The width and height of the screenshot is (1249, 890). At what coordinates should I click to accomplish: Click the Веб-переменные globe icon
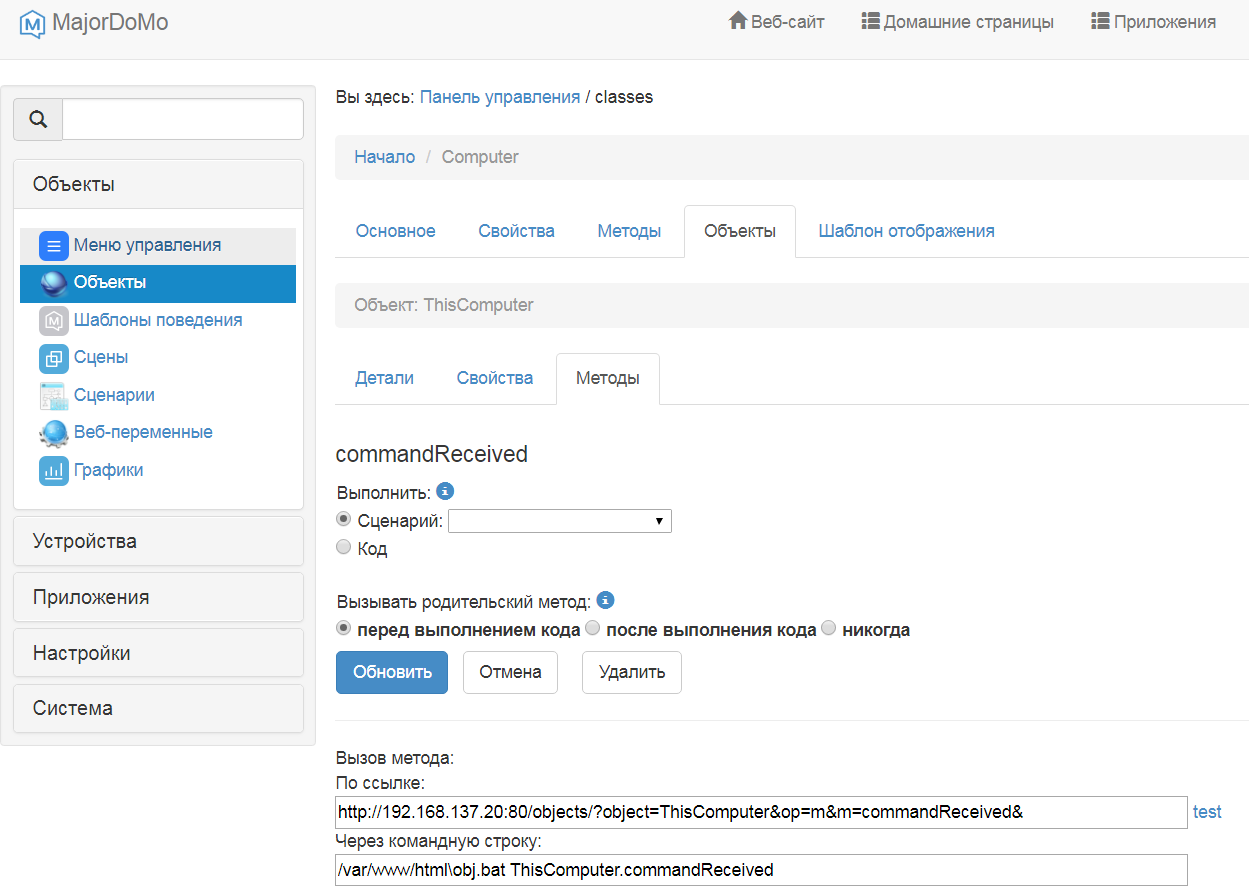pos(54,433)
